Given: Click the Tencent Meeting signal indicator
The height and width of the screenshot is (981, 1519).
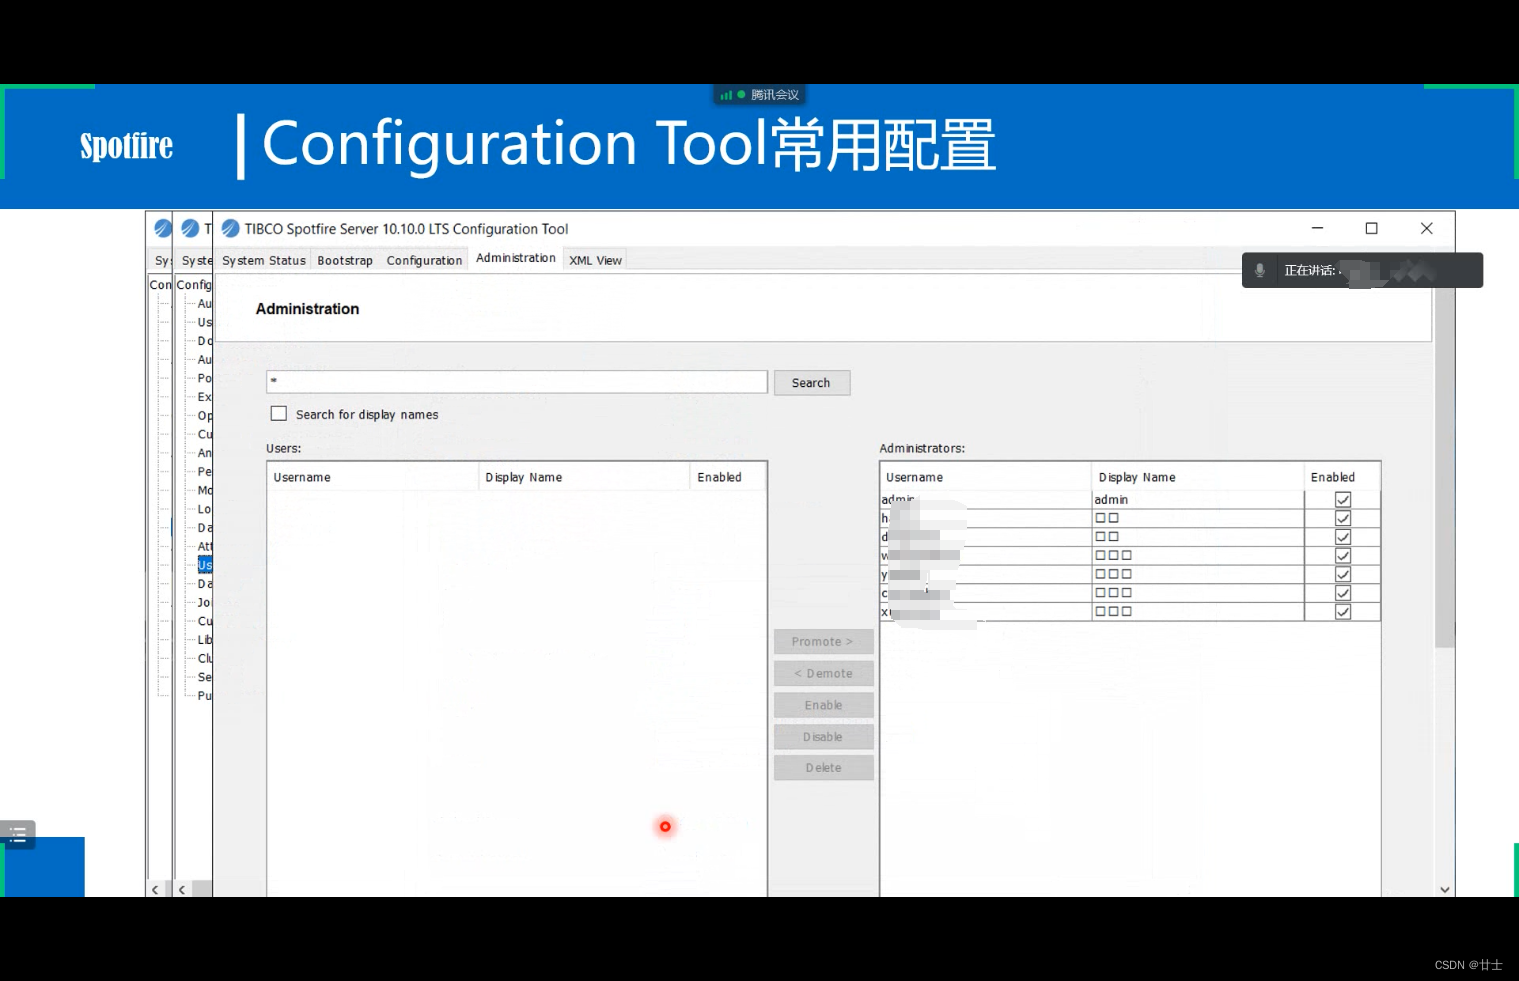Looking at the screenshot, I should pyautogui.click(x=726, y=95).
